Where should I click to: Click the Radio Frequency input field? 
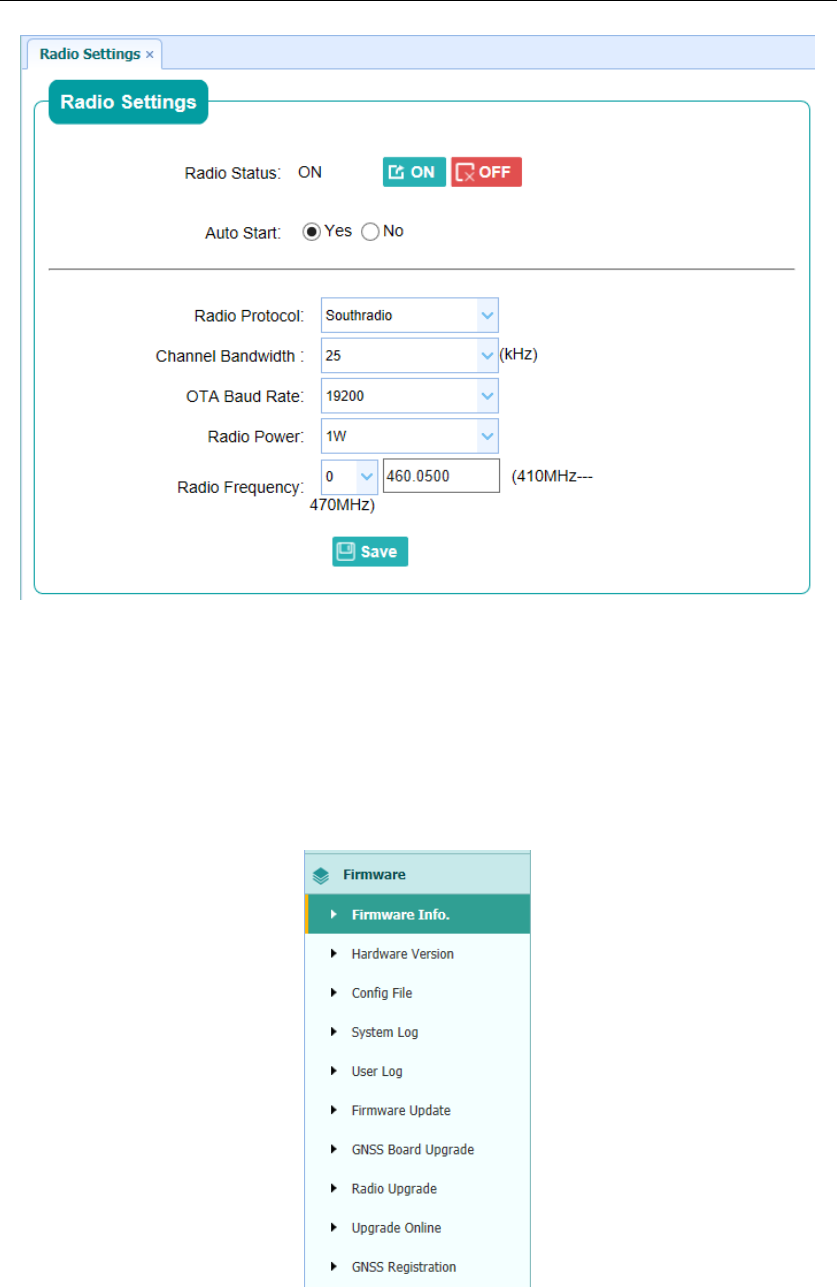tap(441, 476)
